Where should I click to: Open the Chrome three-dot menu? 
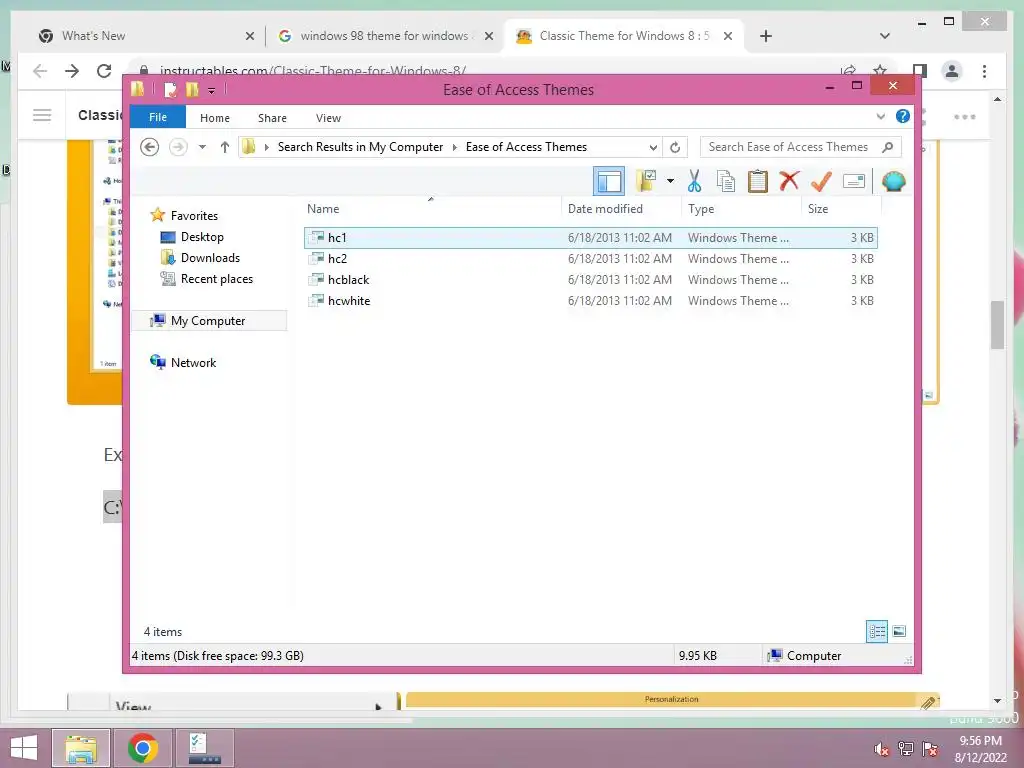[x=984, y=71]
